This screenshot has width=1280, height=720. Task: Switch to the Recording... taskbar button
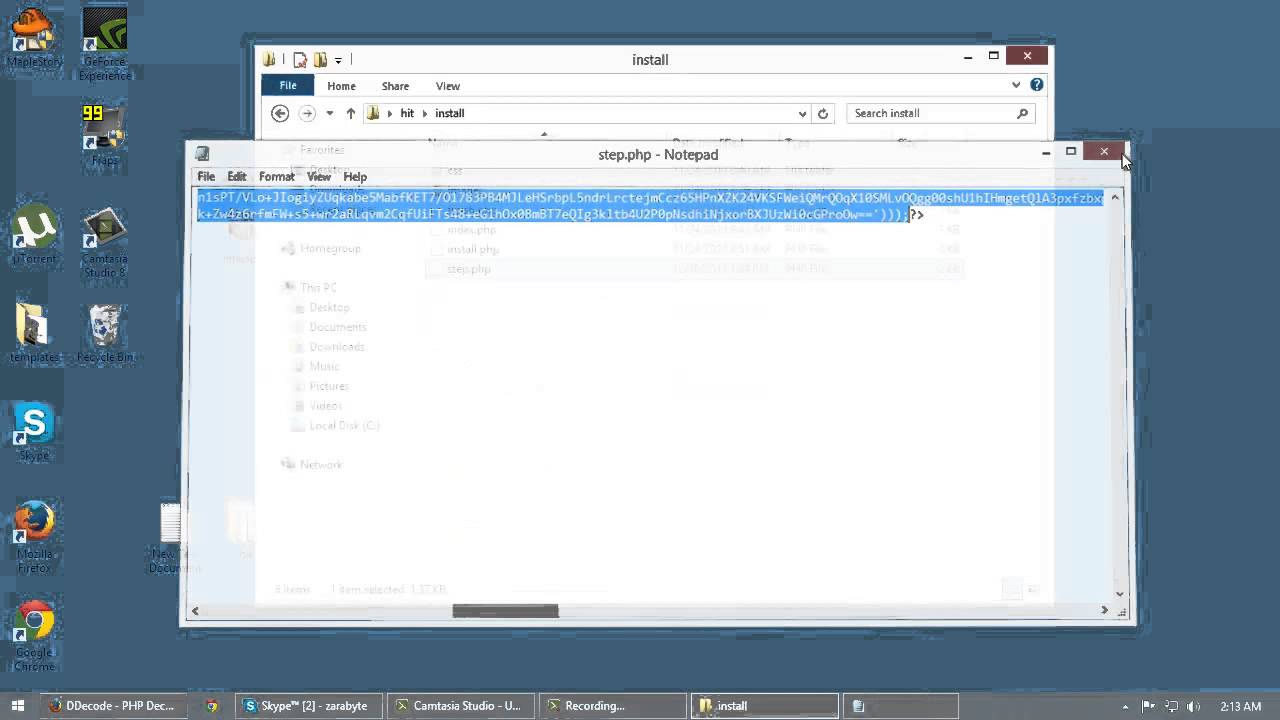(613, 706)
